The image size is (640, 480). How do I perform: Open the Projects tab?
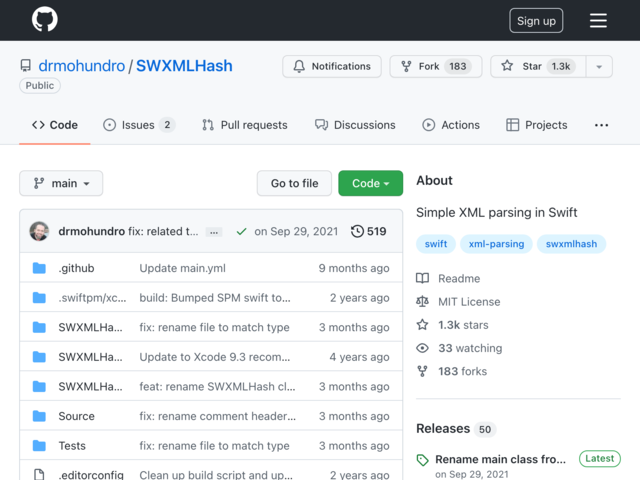(x=536, y=125)
